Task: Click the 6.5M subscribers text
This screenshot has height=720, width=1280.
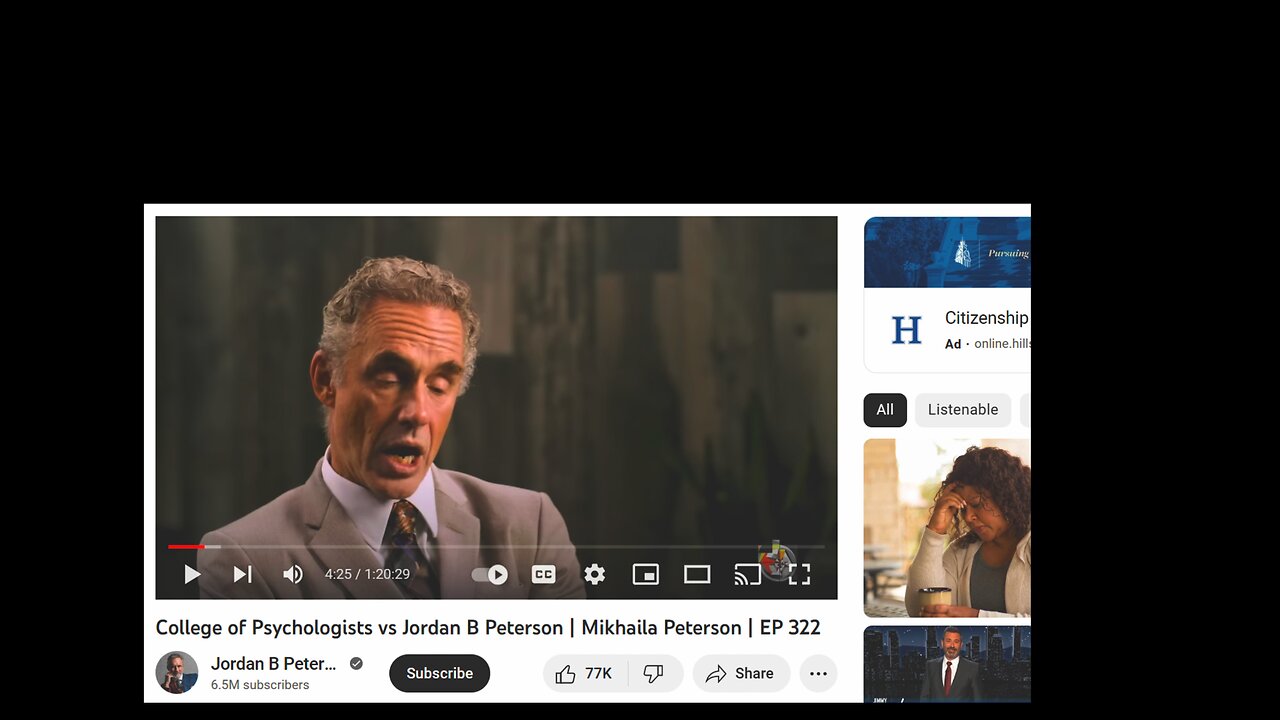Action: 260,685
